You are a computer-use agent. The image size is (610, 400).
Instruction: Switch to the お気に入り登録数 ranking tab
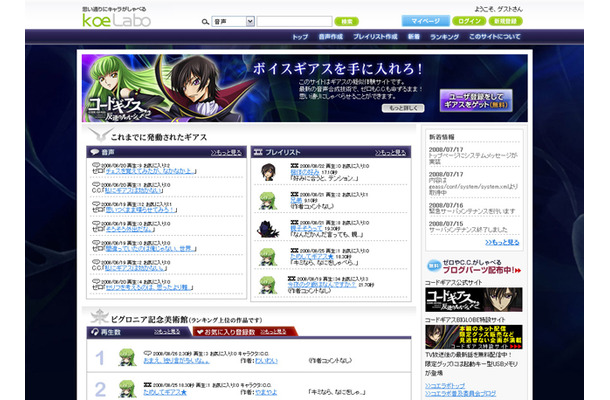245,332
